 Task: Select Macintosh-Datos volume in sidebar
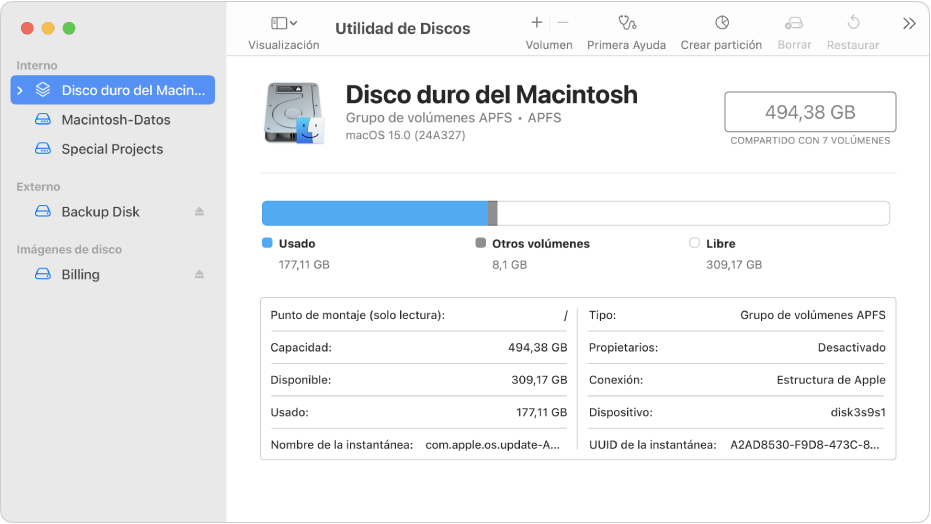(113, 120)
